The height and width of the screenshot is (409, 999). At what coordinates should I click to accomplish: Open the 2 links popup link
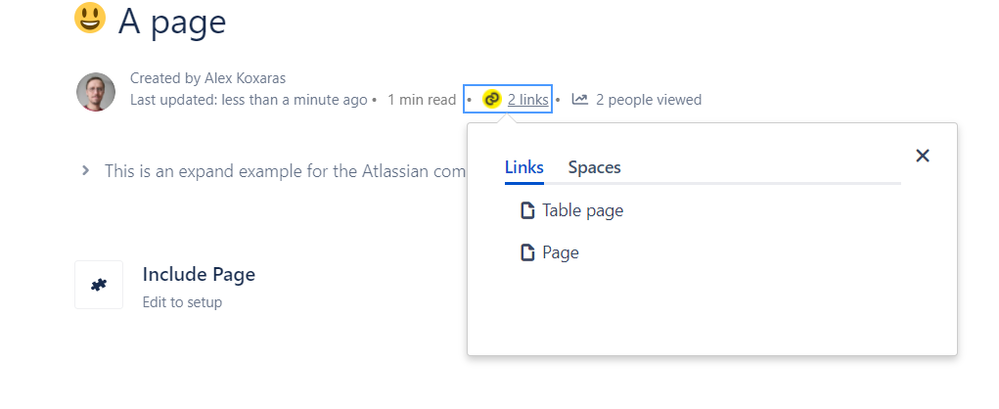click(x=528, y=99)
